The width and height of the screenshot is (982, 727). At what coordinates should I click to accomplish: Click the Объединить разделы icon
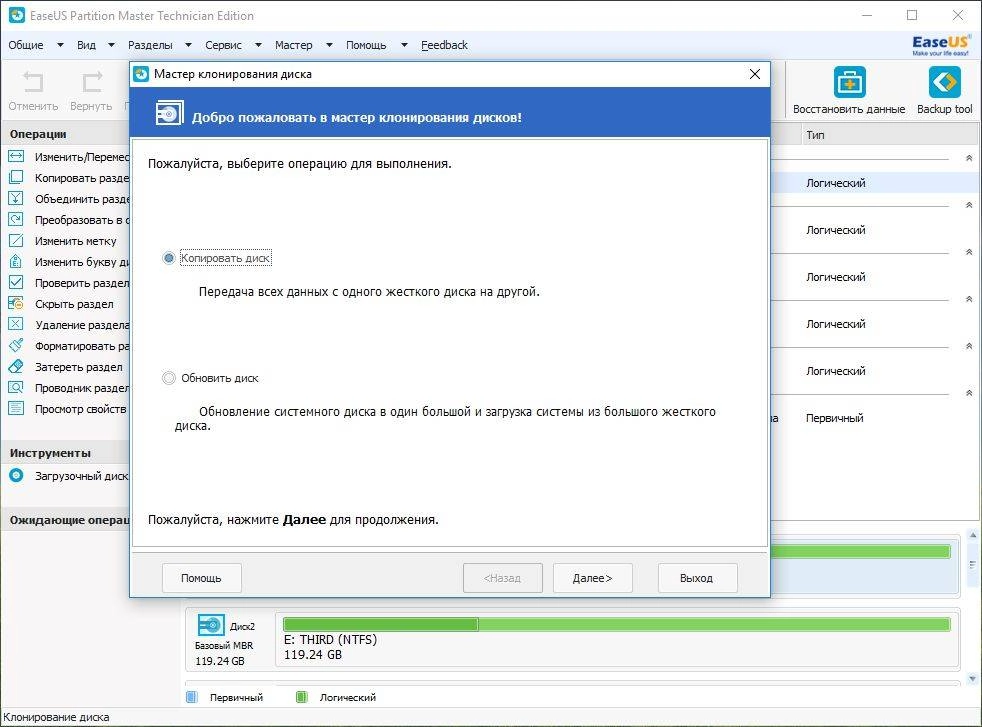click(16, 199)
